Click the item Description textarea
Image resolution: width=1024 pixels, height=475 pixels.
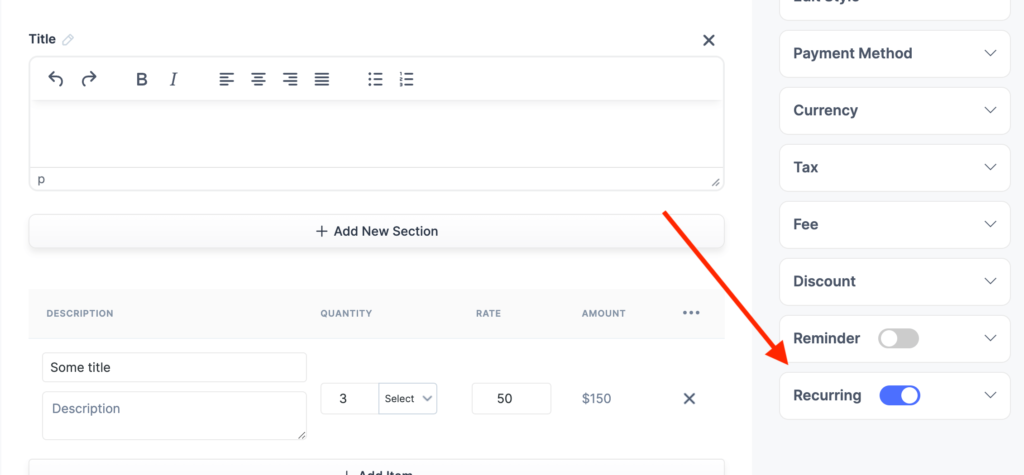click(174, 416)
